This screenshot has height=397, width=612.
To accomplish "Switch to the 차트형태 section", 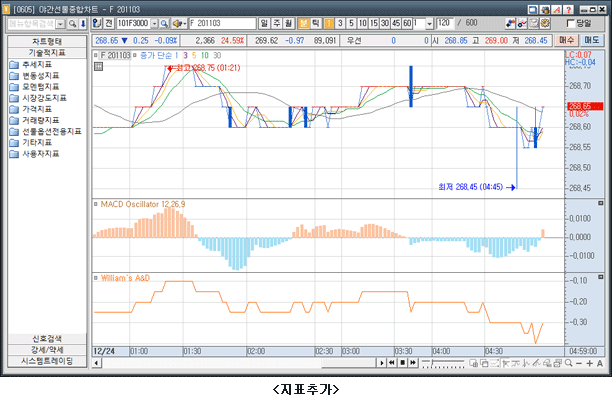I will 47,41.
